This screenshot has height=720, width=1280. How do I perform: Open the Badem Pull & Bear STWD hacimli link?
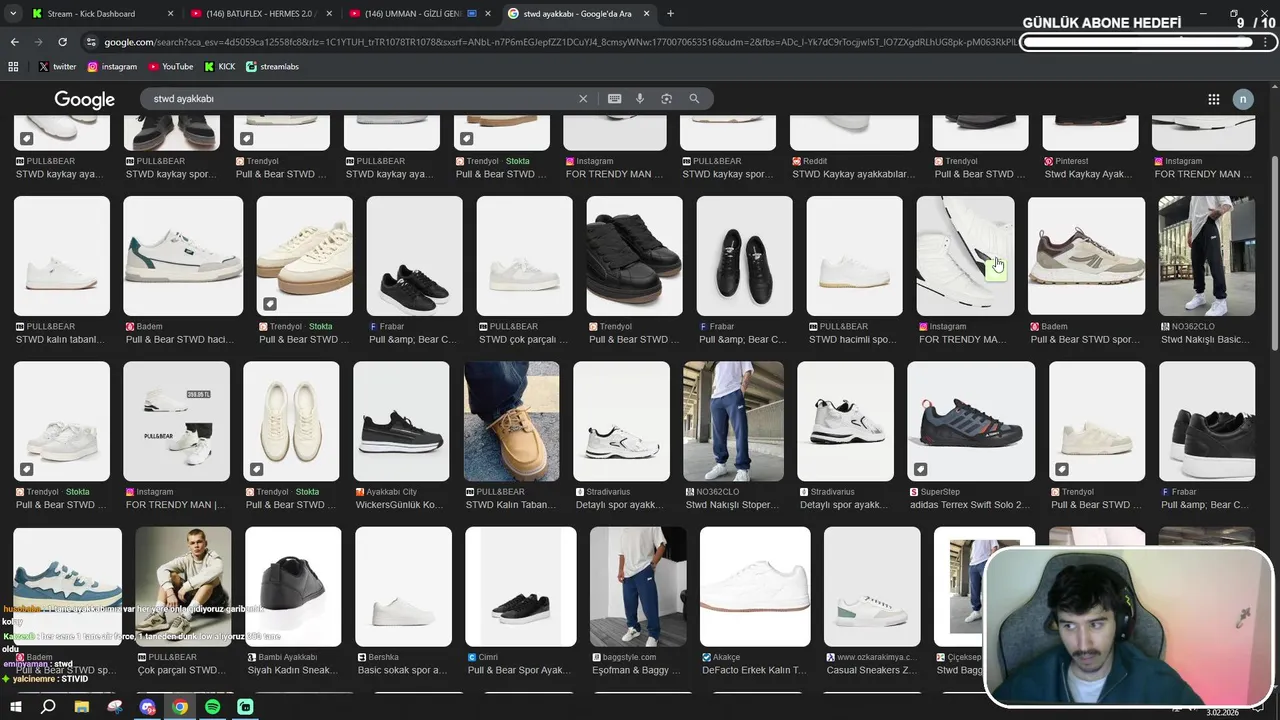click(180, 339)
